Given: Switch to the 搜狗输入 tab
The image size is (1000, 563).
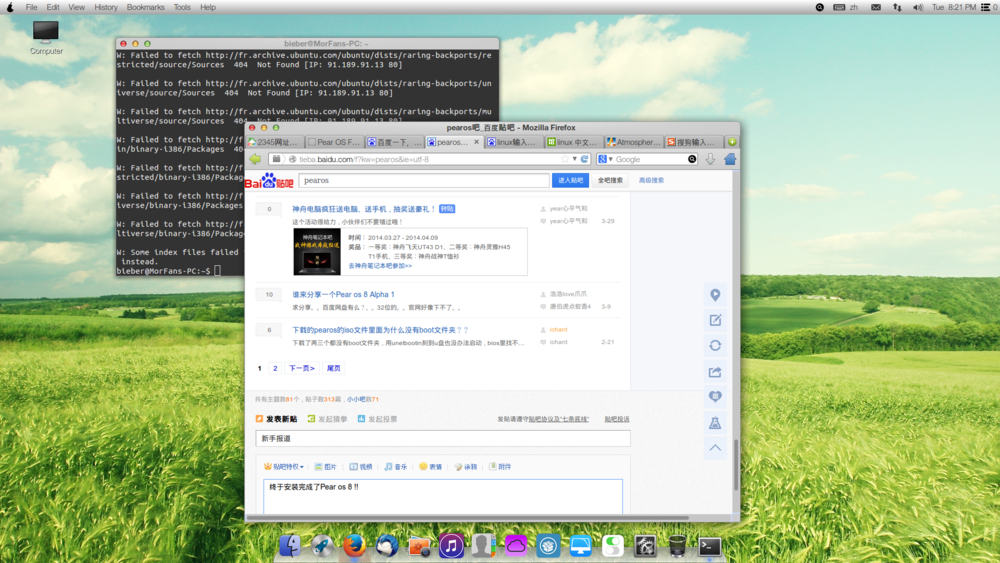Looking at the screenshot, I should click(694, 142).
